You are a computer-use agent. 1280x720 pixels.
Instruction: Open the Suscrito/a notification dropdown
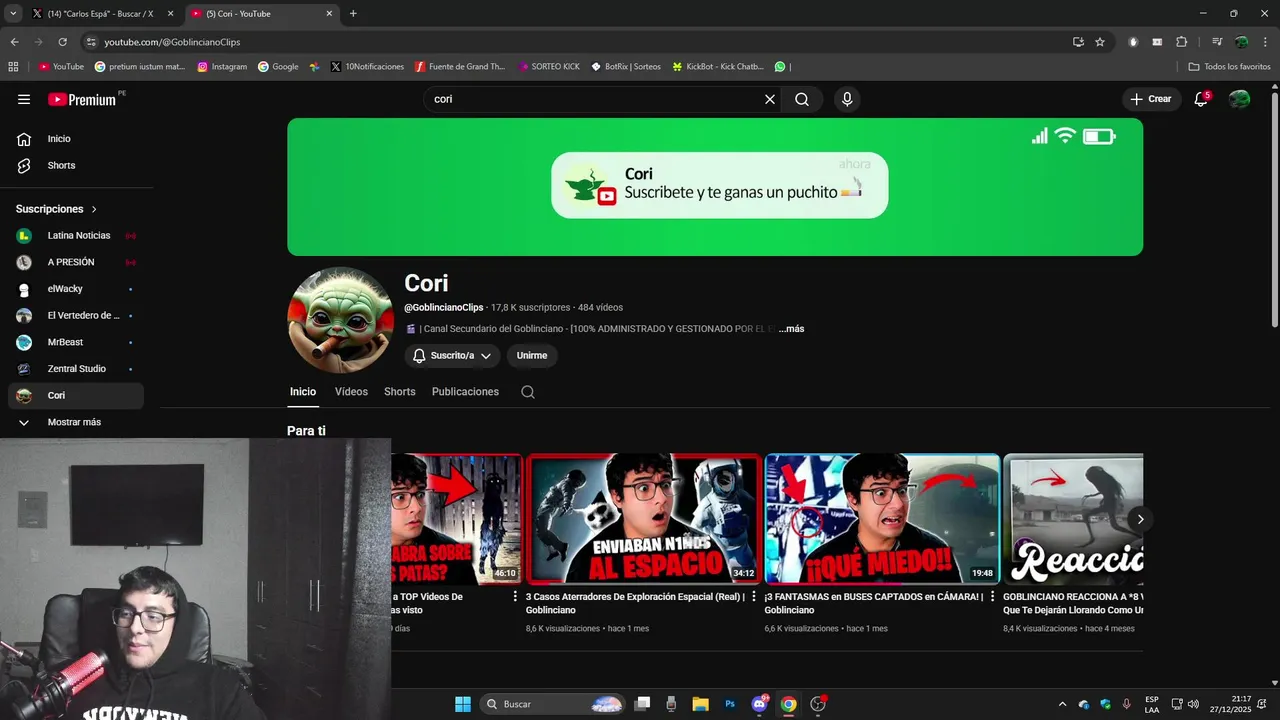pyautogui.click(x=452, y=355)
